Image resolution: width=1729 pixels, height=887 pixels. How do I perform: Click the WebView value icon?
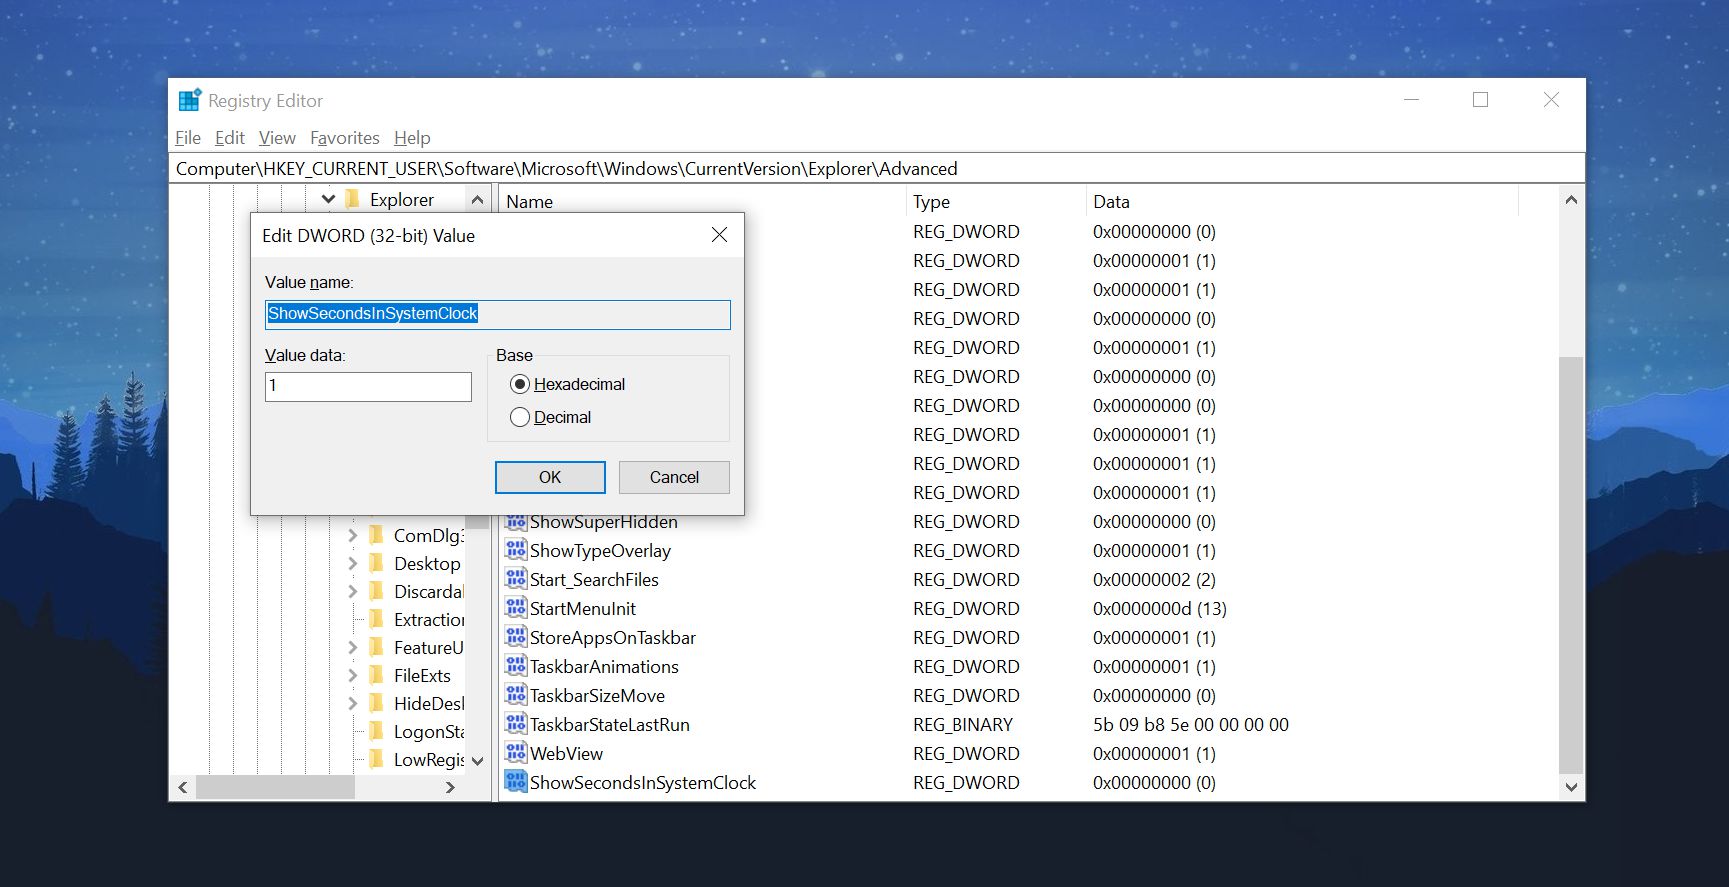click(516, 753)
